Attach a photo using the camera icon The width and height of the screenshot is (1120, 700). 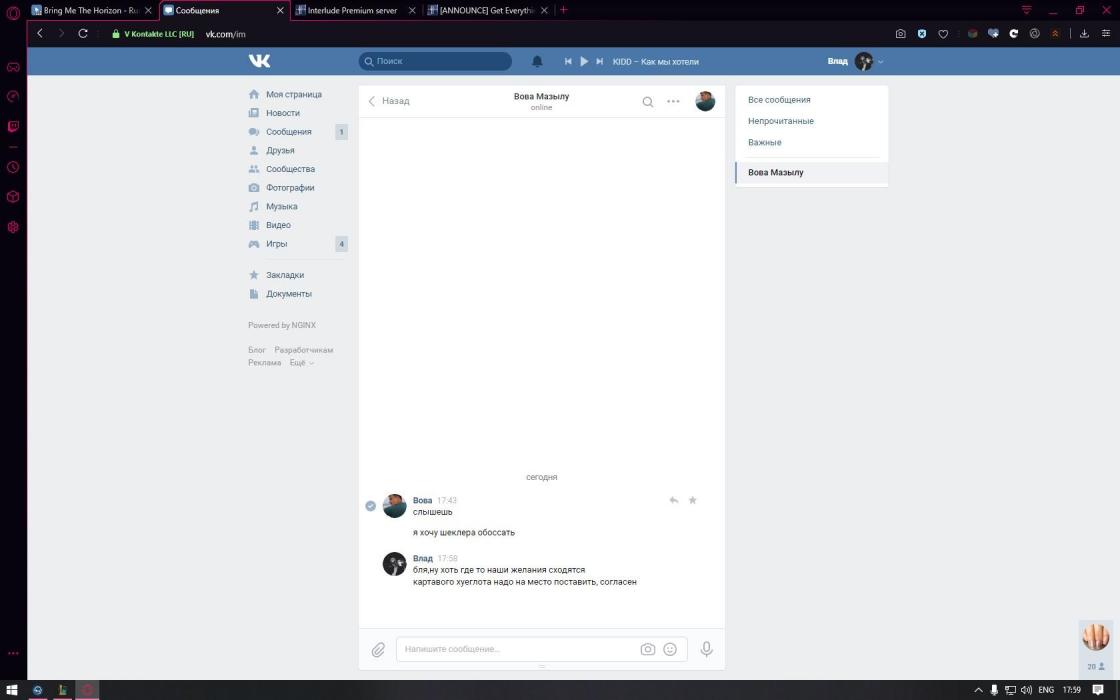(647, 649)
